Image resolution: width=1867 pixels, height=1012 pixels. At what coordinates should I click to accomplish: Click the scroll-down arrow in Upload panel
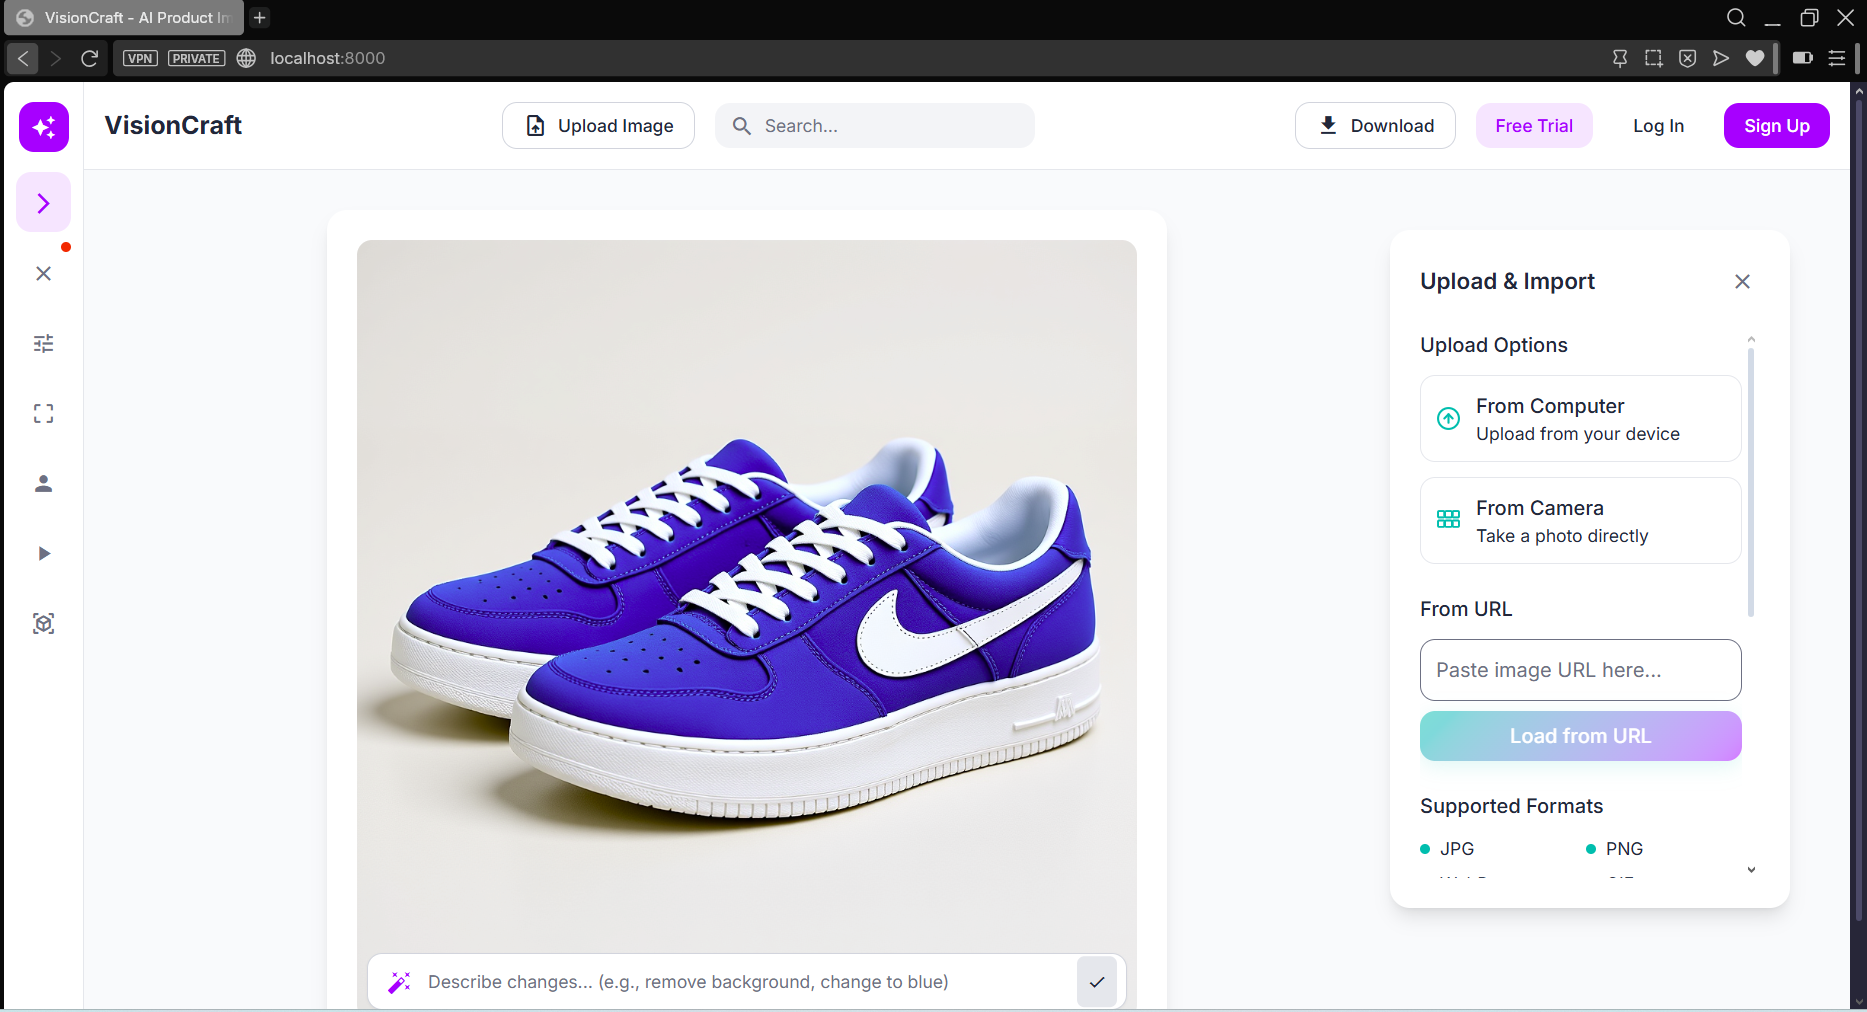[1751, 870]
